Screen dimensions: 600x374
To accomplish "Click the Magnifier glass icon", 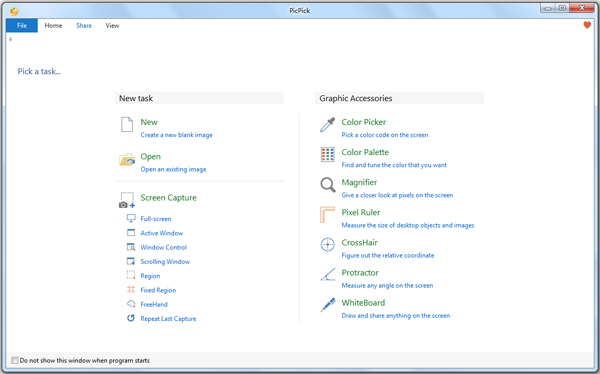I will pos(328,185).
